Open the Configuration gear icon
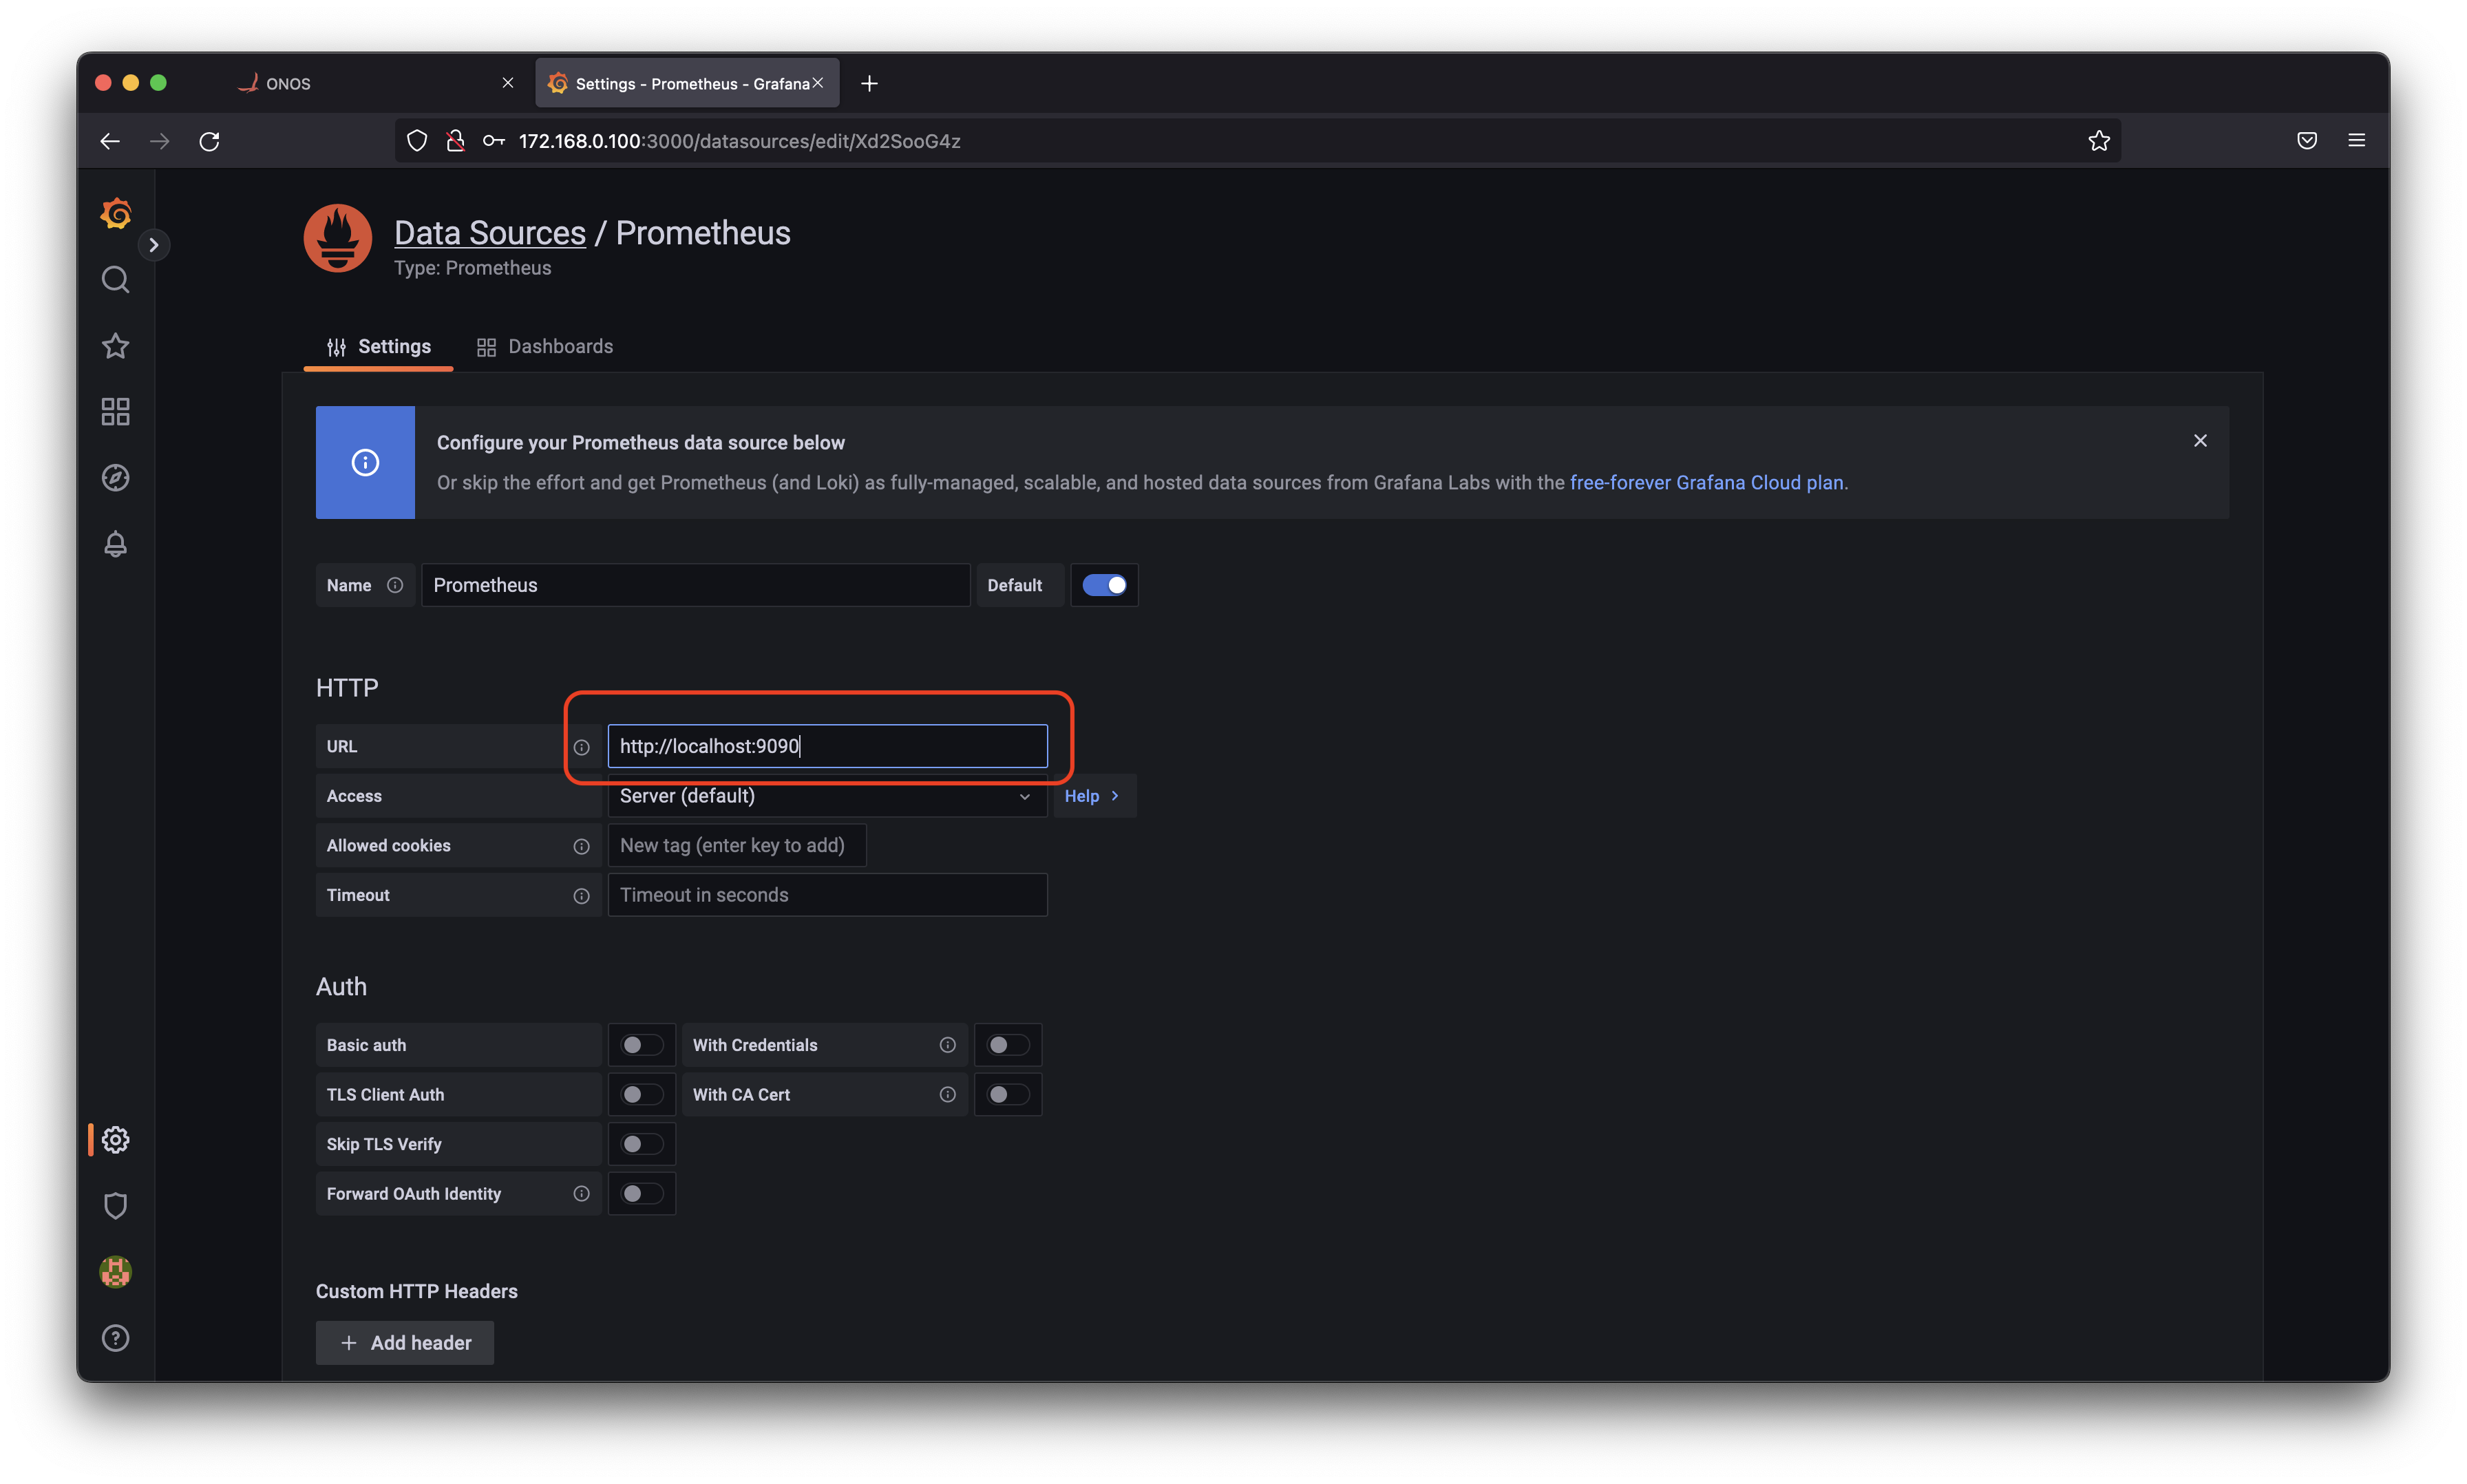2467x1484 pixels. pyautogui.click(x=116, y=1140)
